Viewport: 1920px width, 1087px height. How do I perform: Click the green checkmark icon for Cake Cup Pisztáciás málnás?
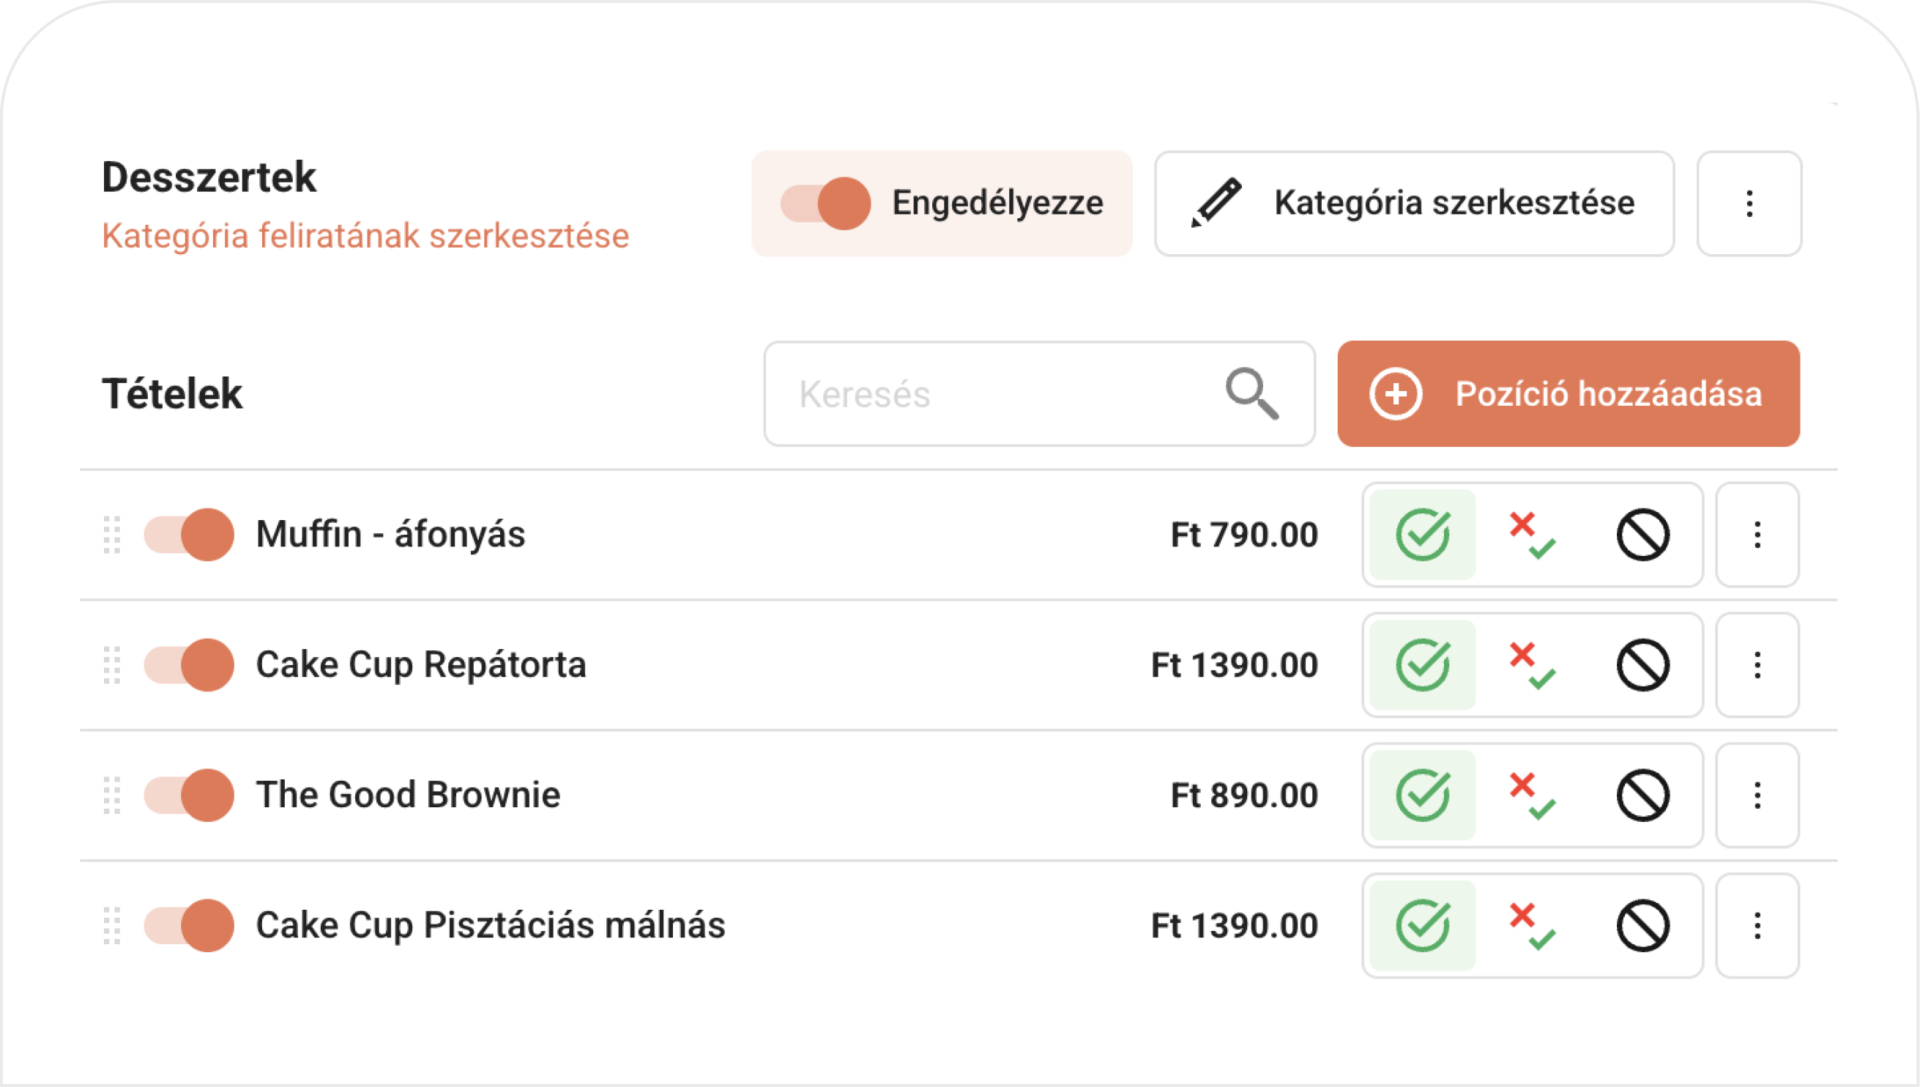pyautogui.click(x=1422, y=925)
